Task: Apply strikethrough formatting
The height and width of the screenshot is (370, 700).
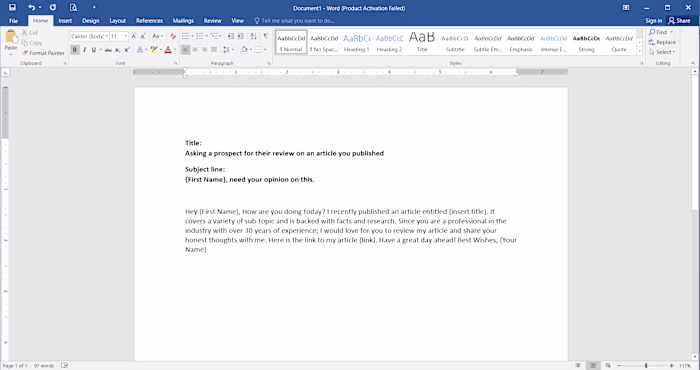Action: click(x=108, y=50)
